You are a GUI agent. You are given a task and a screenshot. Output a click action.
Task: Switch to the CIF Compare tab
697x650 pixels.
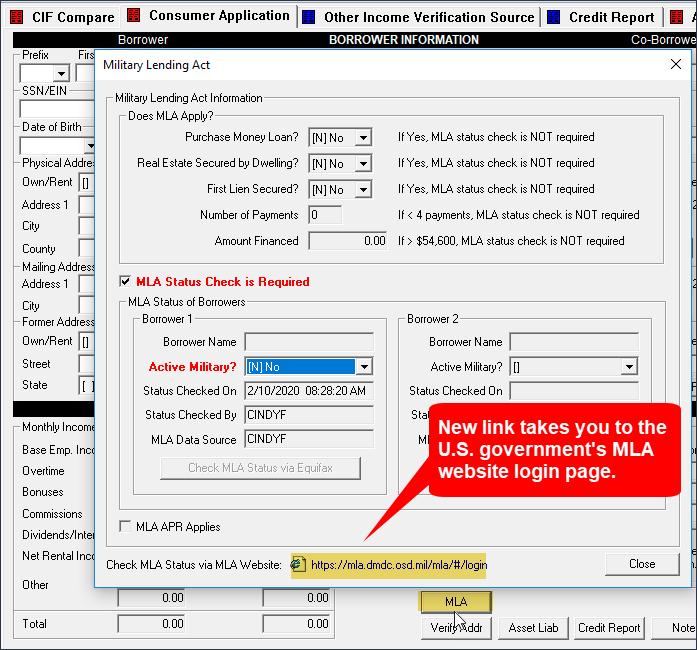(72, 17)
